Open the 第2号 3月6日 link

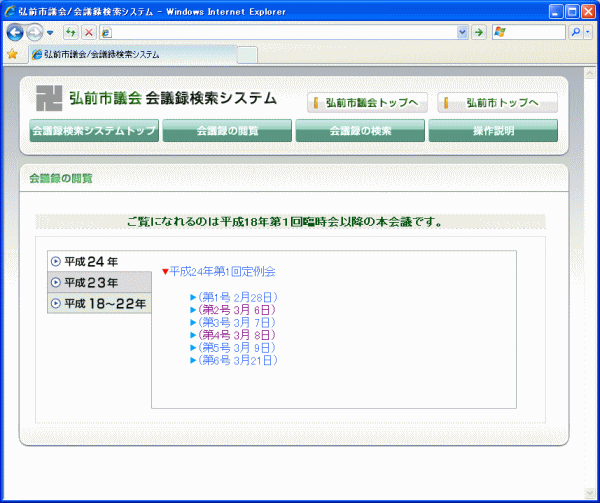[x=237, y=310]
